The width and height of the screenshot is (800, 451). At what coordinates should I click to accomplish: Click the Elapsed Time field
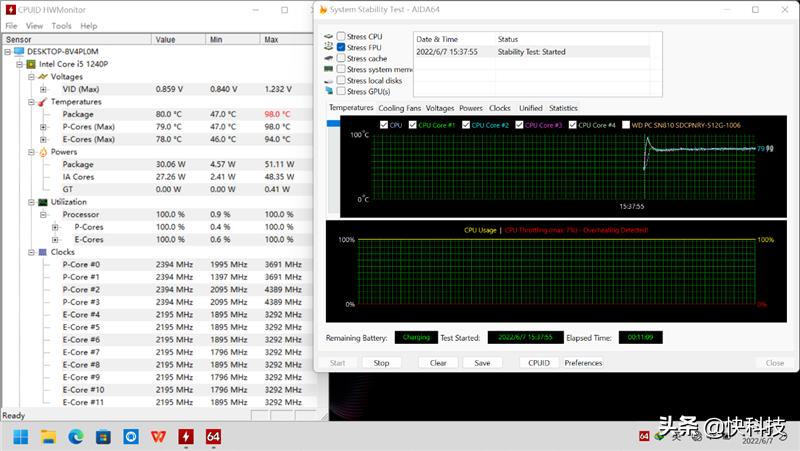(x=640, y=337)
